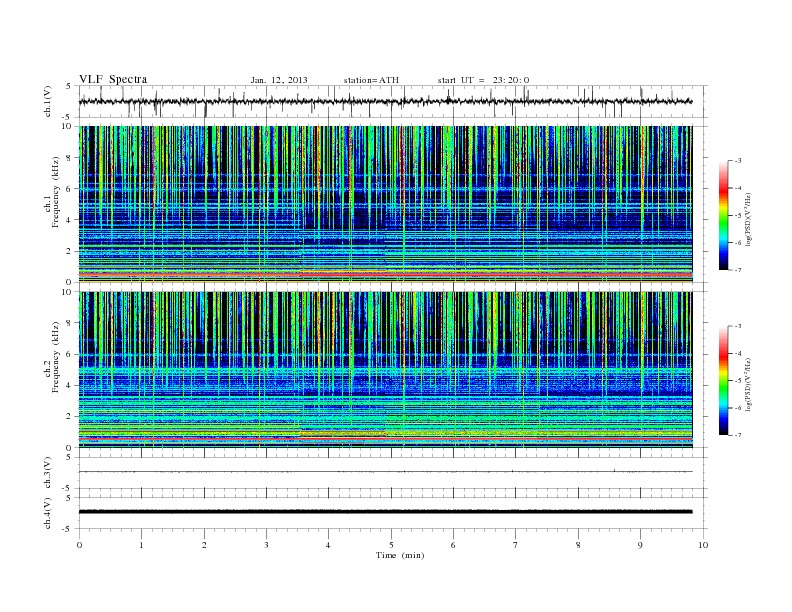
Task: Click the "-4" label on ch.2 color bar
Action: pyautogui.click(x=738, y=353)
